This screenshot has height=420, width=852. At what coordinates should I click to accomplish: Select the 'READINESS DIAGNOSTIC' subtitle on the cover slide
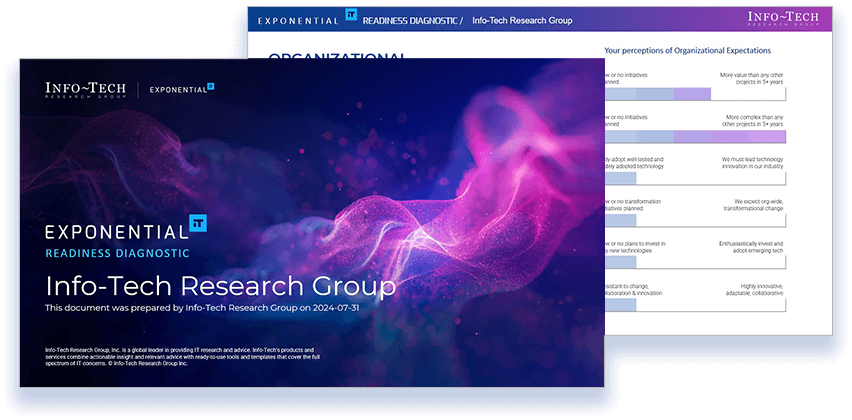(117, 253)
